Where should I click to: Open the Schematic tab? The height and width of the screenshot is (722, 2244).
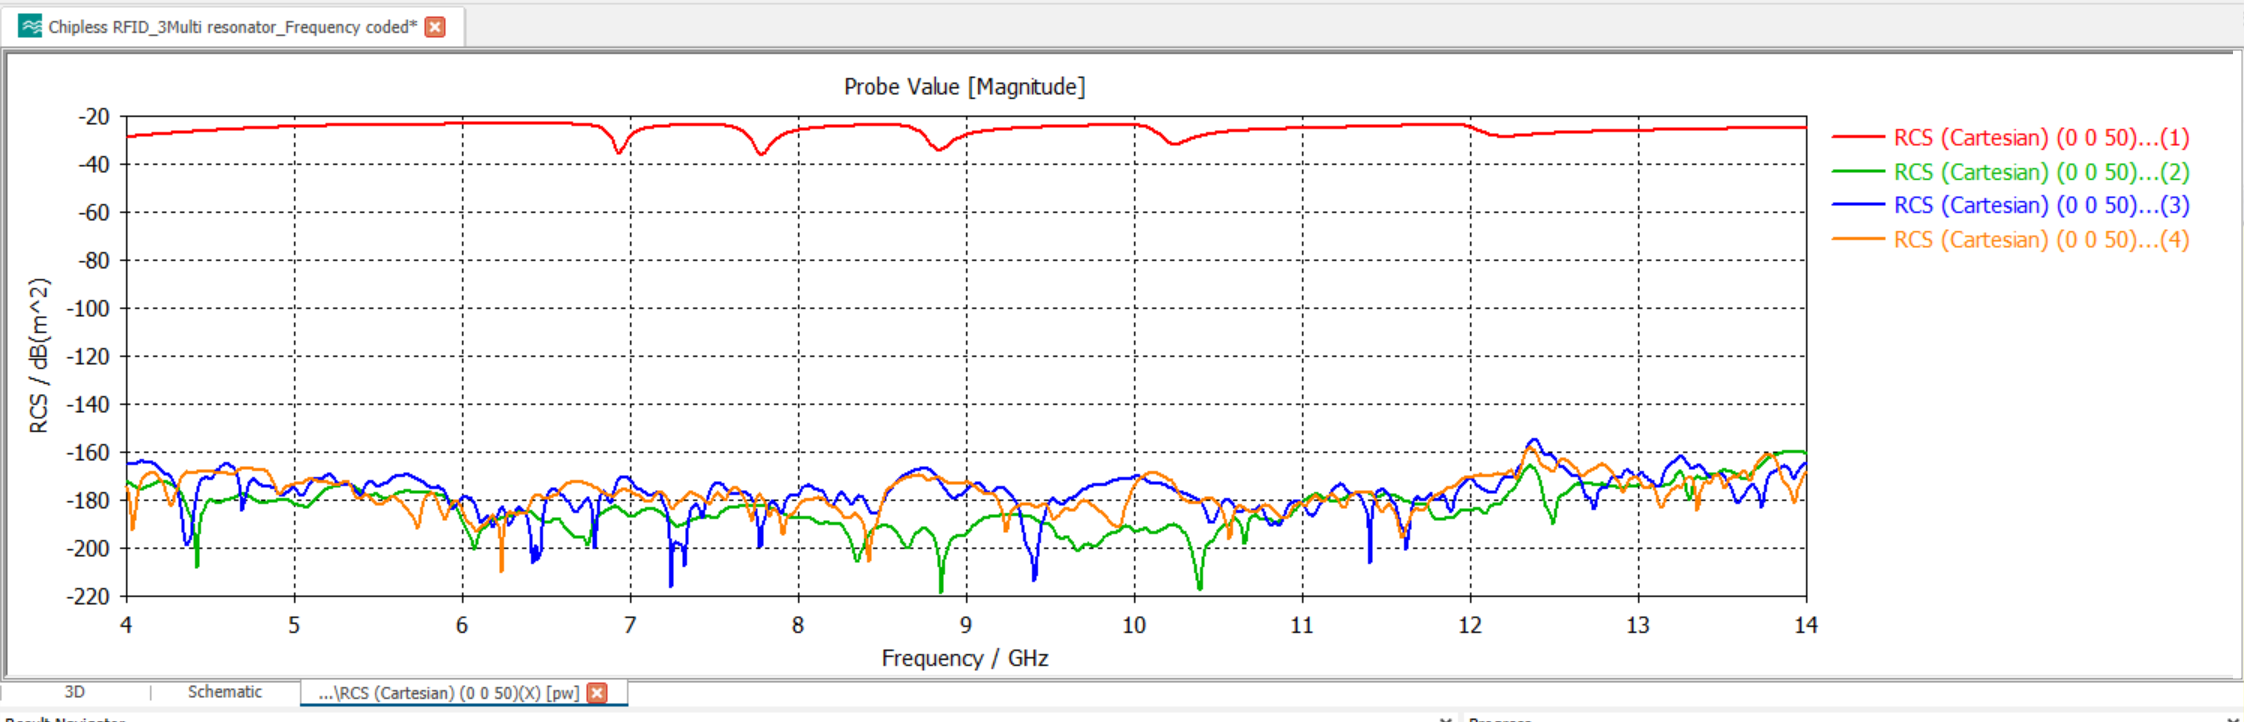coord(225,692)
